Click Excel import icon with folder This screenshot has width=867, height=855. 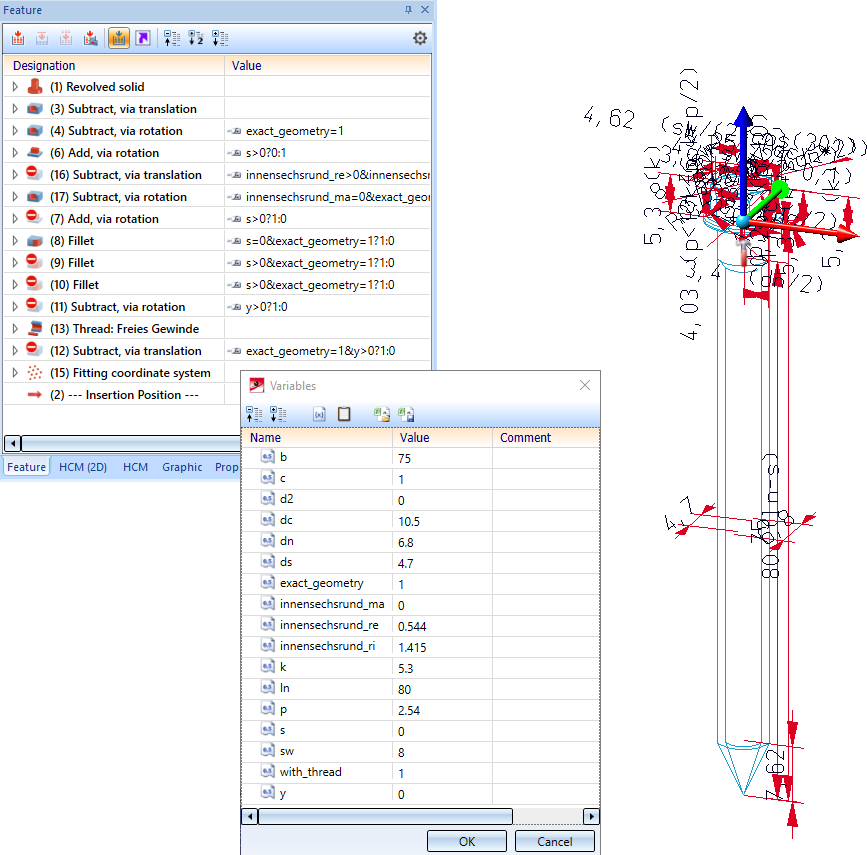pyautogui.click(x=381, y=413)
